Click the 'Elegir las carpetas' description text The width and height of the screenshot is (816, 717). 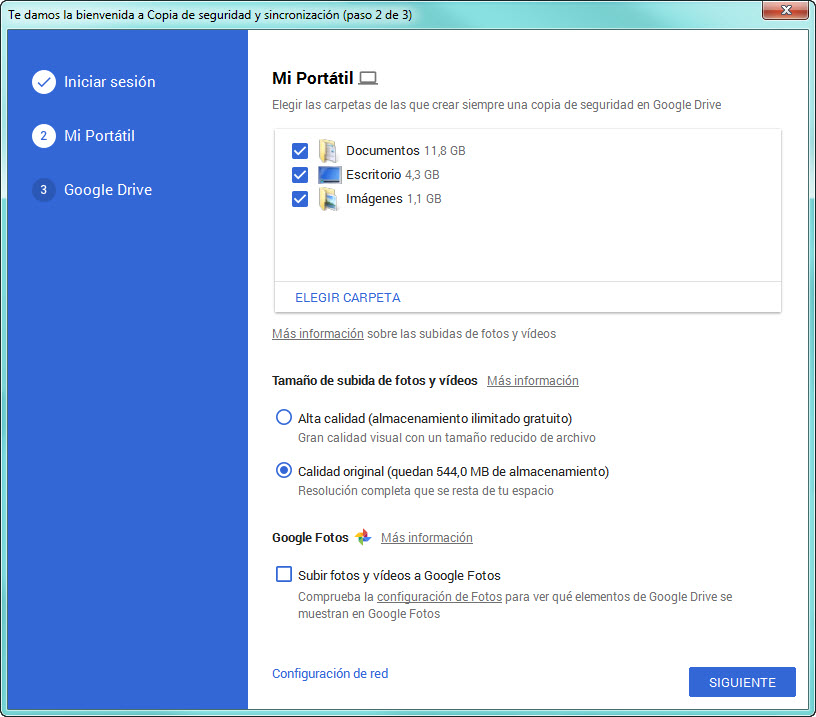pyautogui.click(x=496, y=105)
